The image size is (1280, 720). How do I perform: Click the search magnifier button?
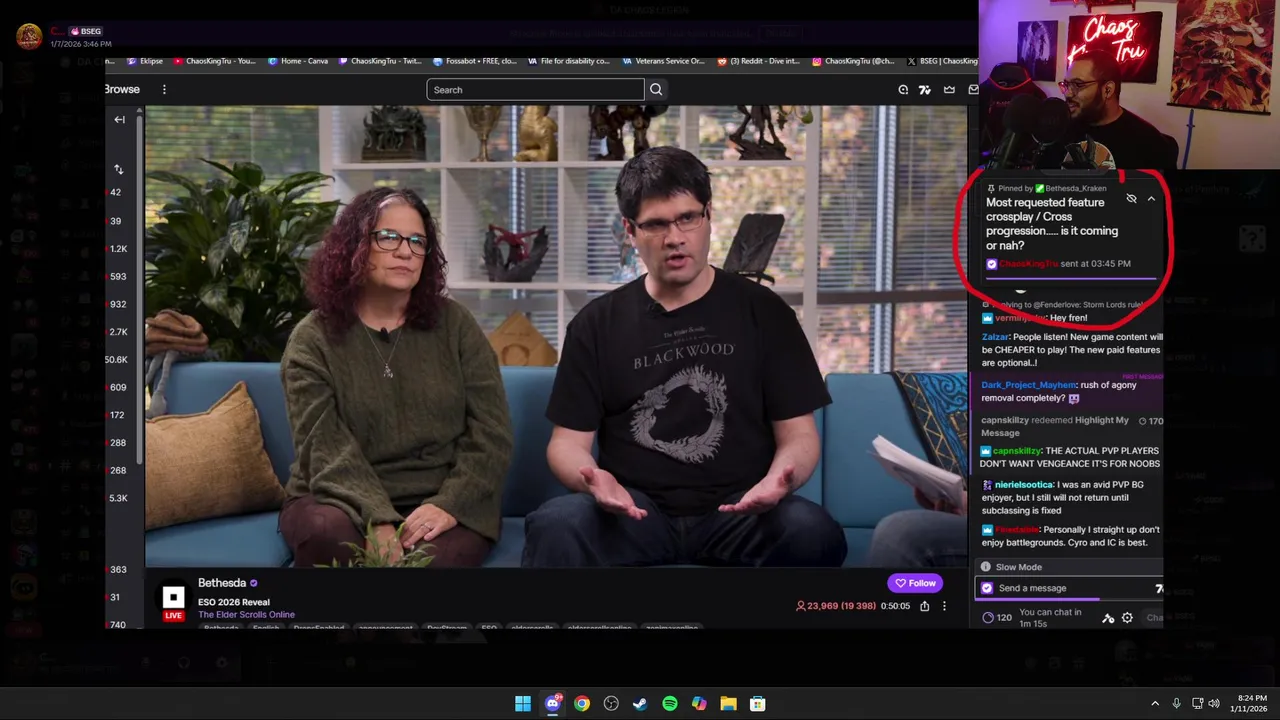pyautogui.click(x=656, y=90)
